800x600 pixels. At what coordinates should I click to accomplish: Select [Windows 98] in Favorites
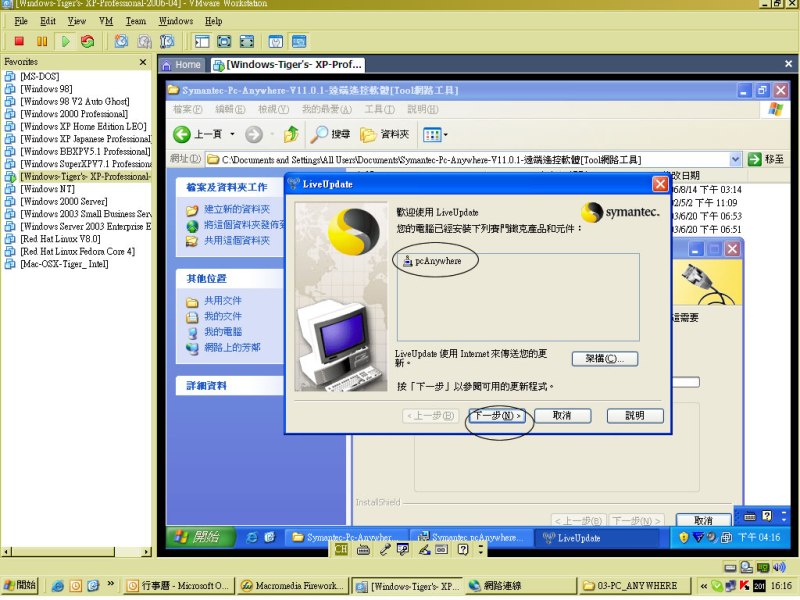click(46, 89)
